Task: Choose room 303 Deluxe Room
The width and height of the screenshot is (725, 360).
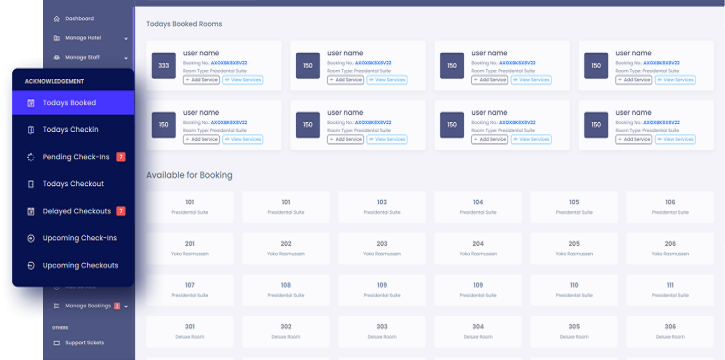Action: (x=382, y=332)
